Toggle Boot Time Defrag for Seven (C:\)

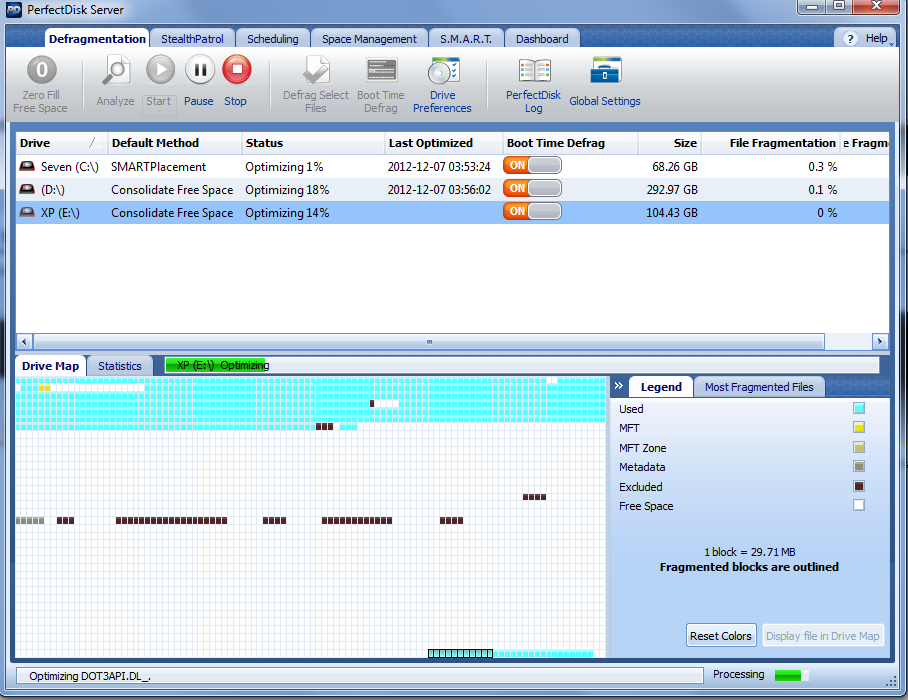tap(532, 165)
